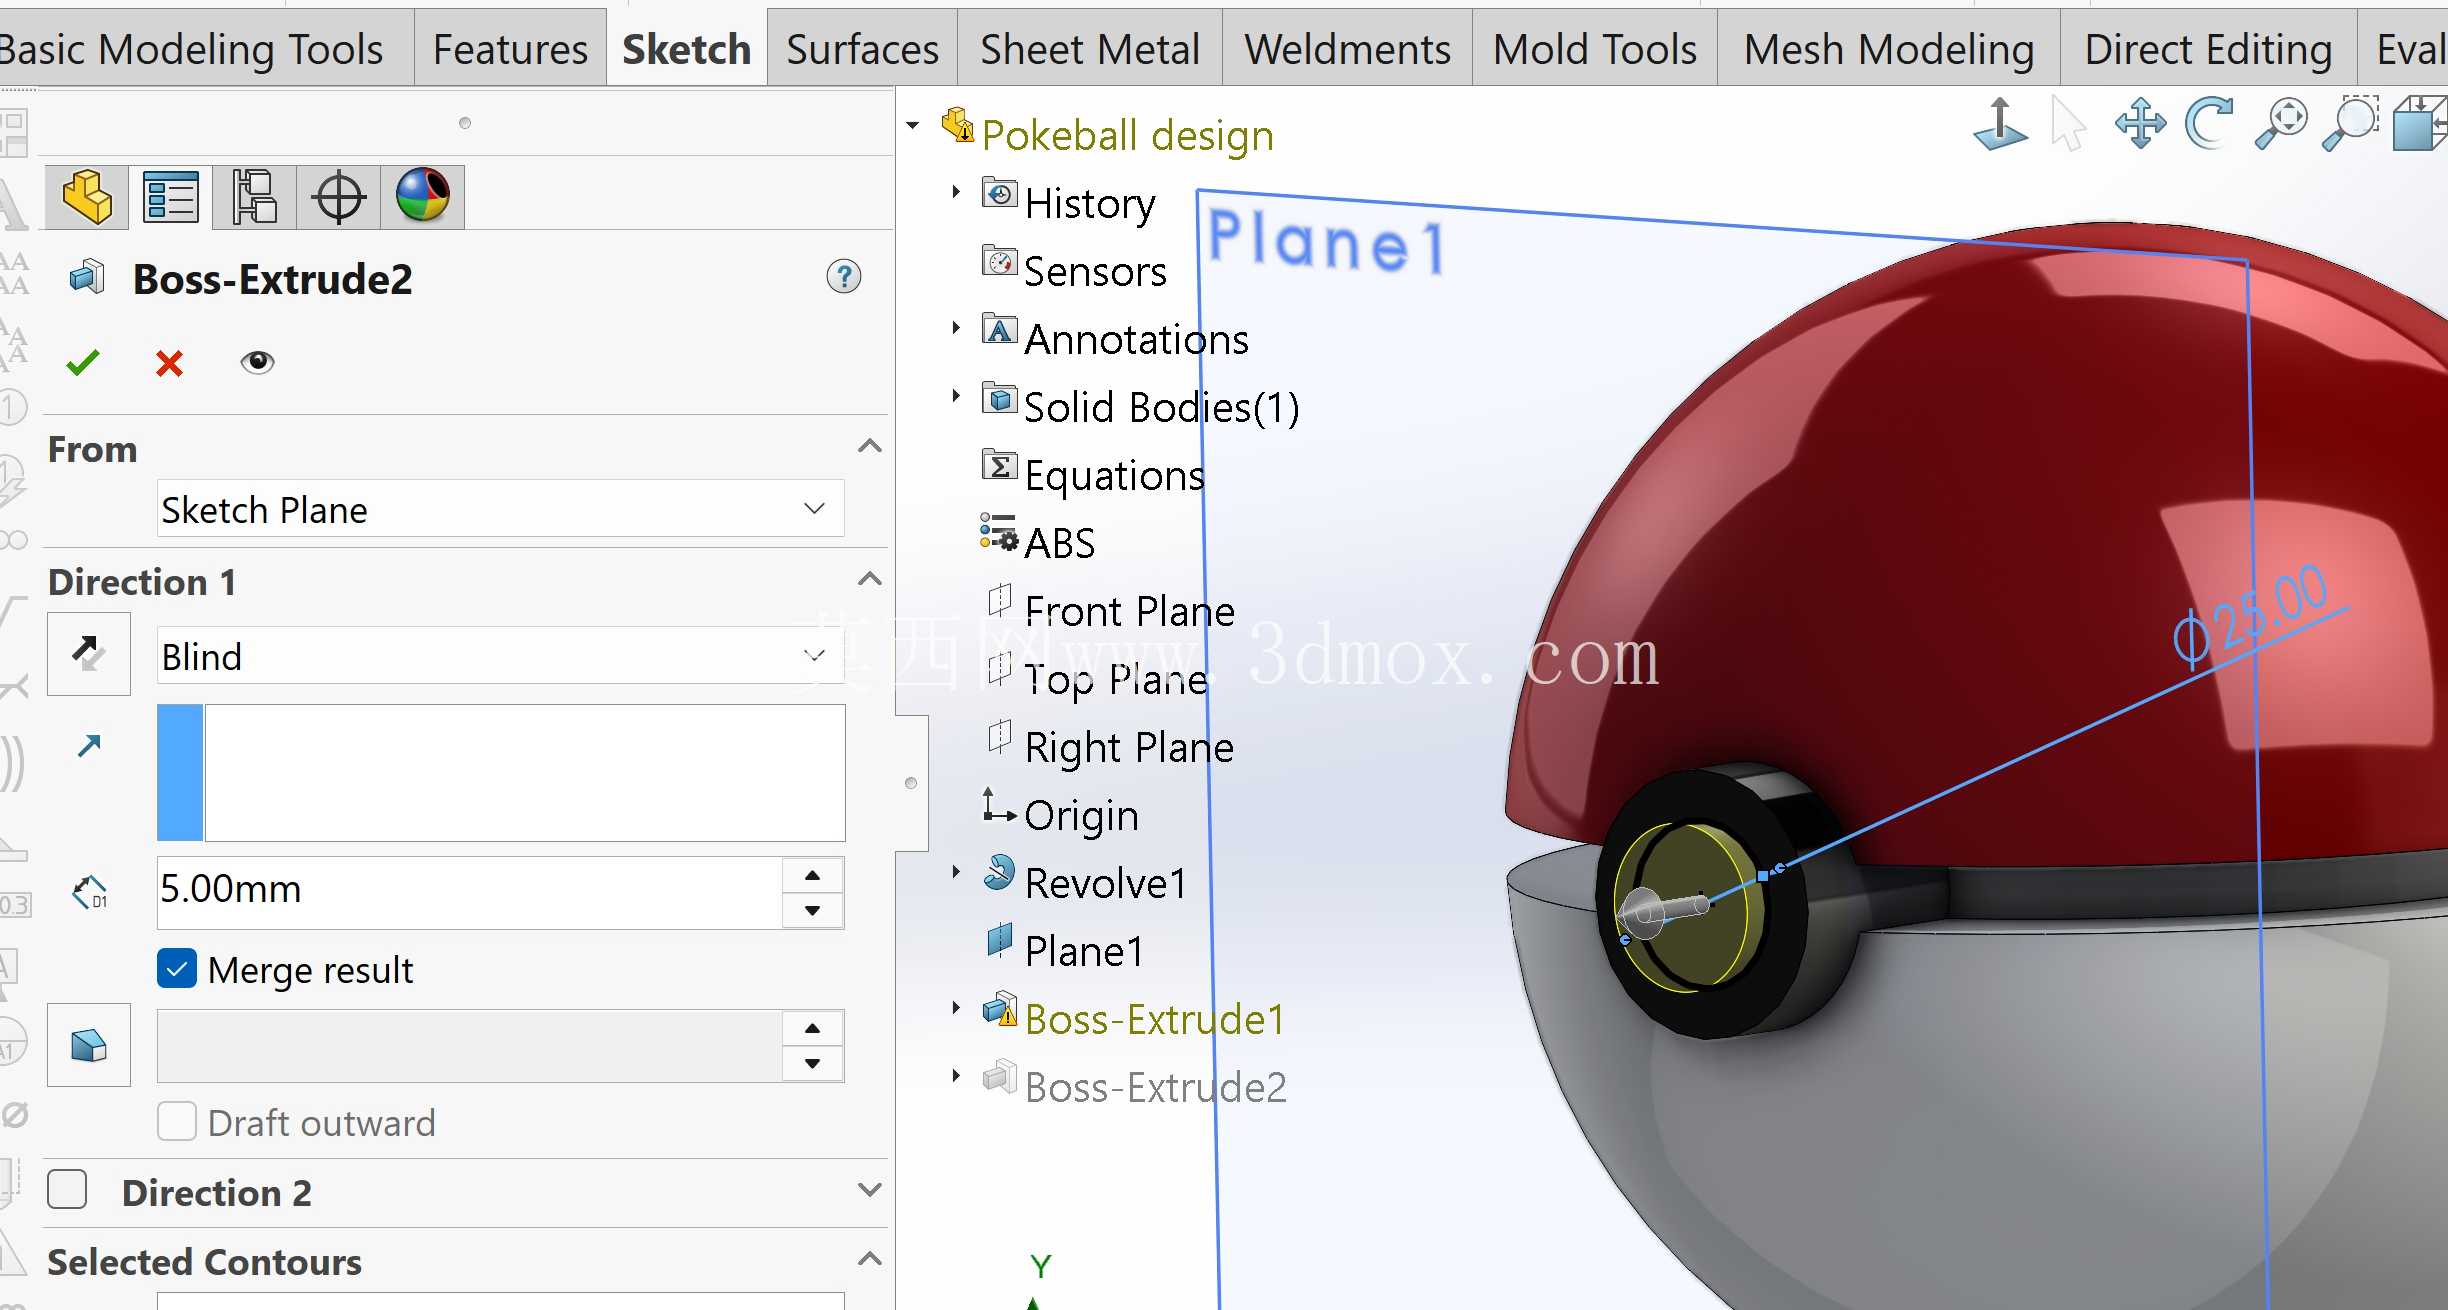
Task: Select the Rotate view tool
Action: [2210, 124]
